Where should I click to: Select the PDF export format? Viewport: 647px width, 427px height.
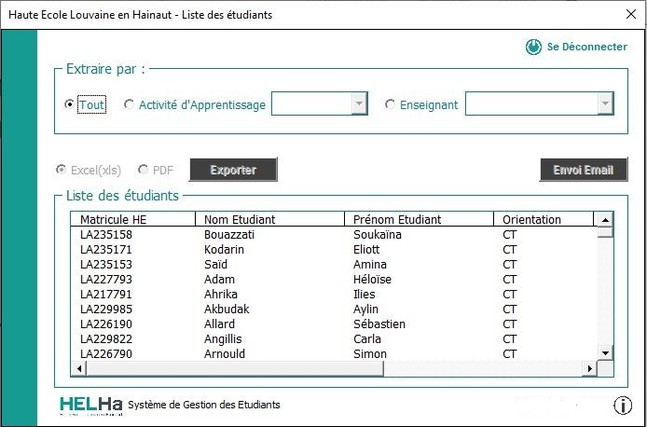pyautogui.click(x=143, y=170)
